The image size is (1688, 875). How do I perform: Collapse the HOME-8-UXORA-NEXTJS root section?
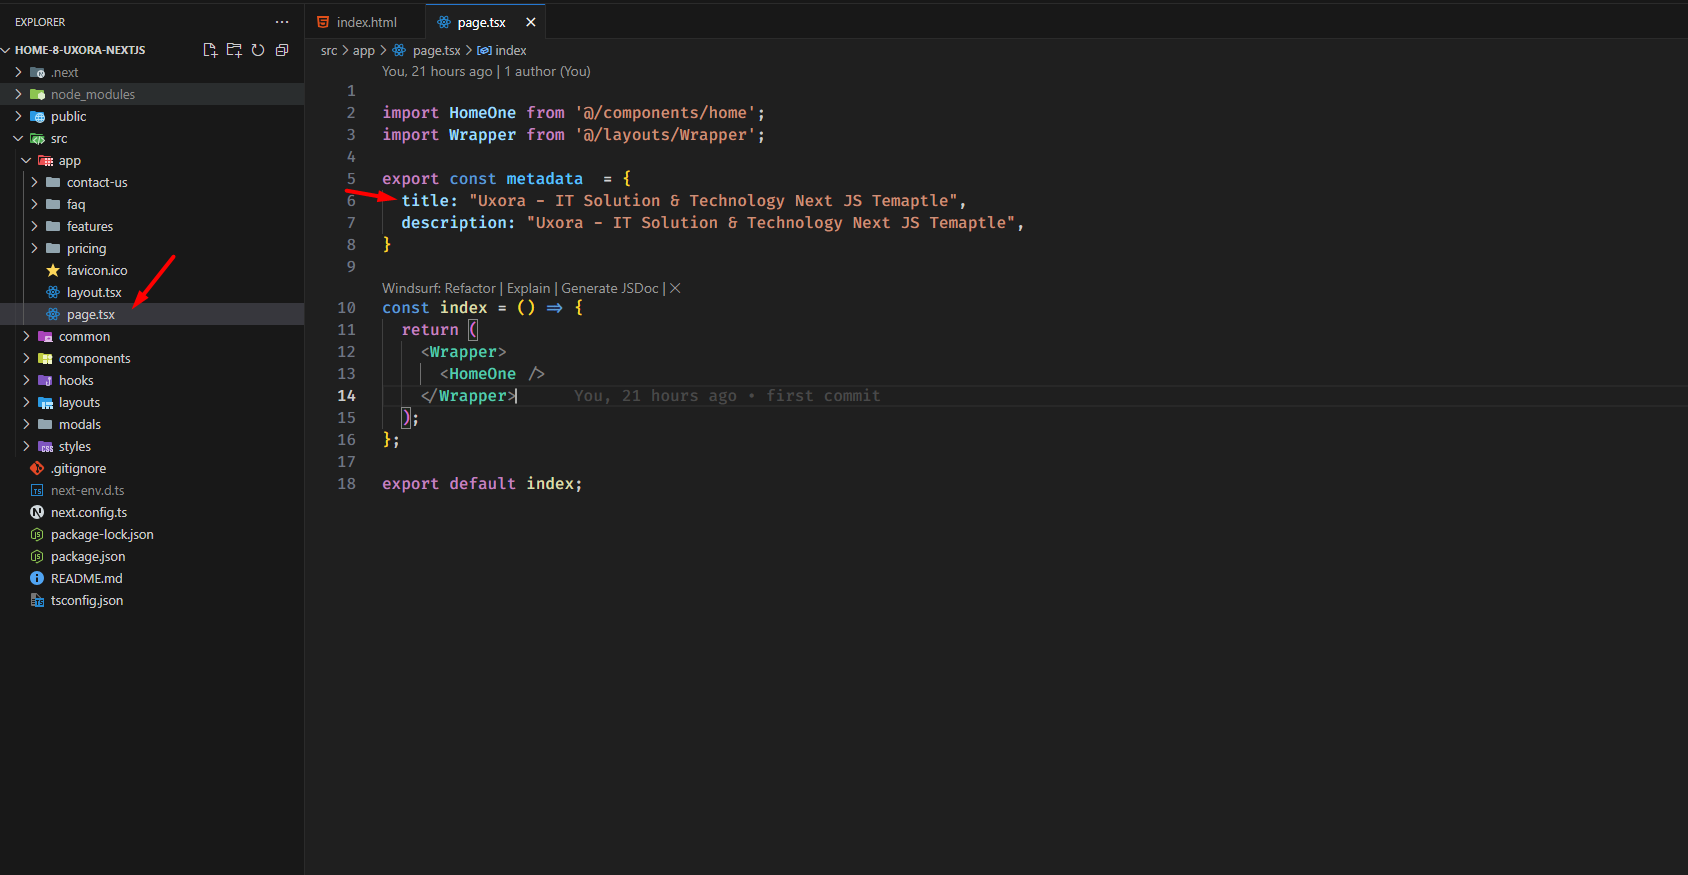(x=80, y=50)
